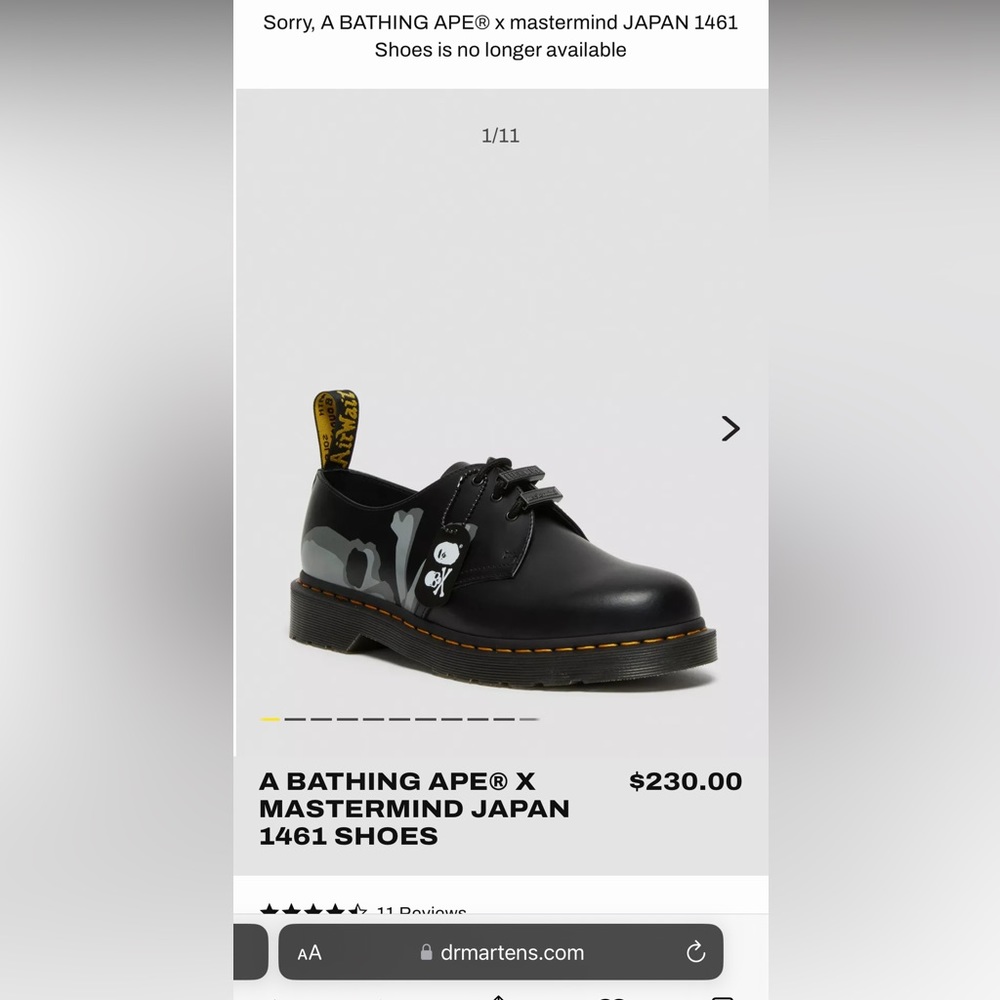Select the last gray carousel dash
1000x1000 pixels.
click(x=528, y=719)
